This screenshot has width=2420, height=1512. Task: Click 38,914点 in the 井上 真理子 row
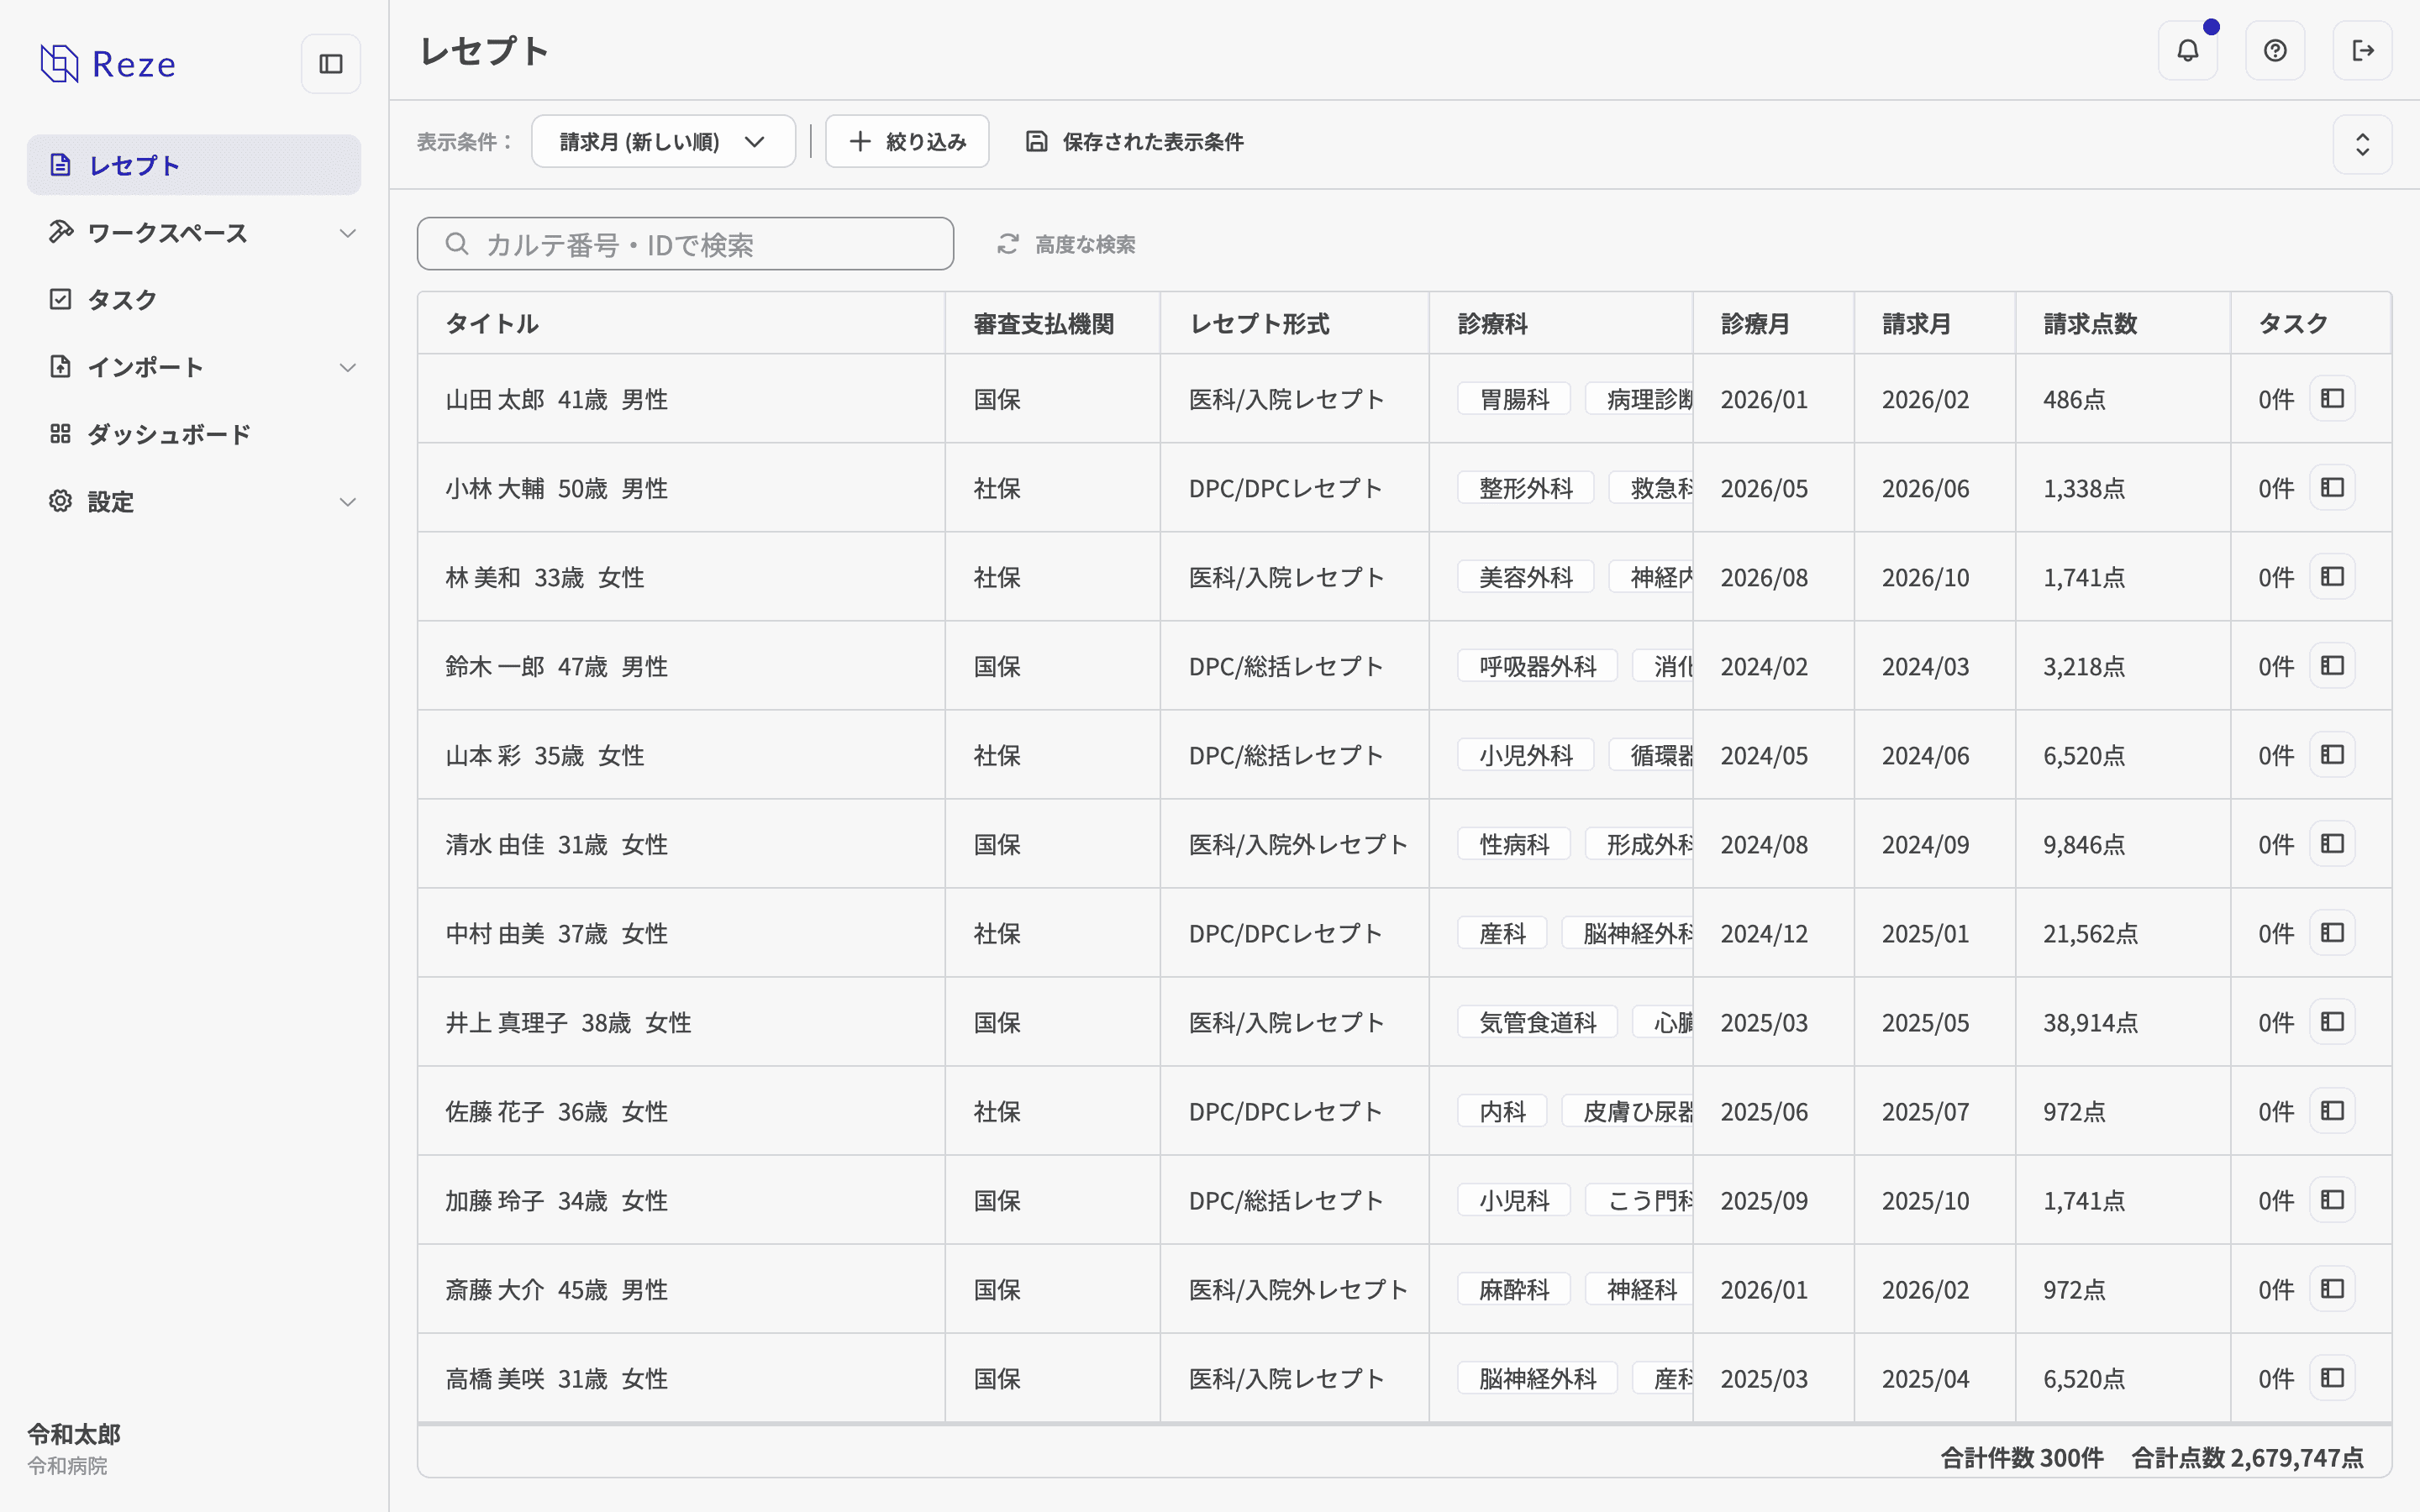[x=2091, y=1023]
